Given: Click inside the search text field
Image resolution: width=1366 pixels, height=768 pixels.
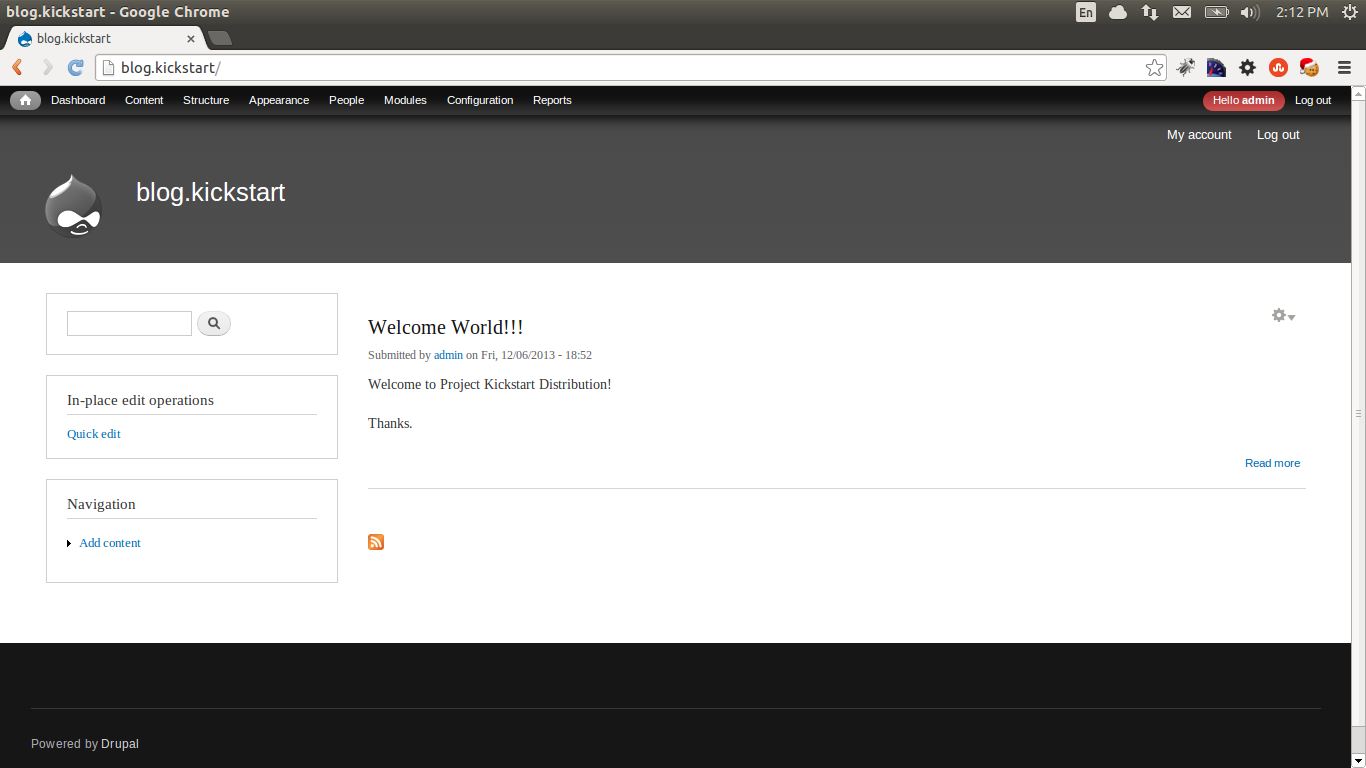Looking at the screenshot, I should pos(129,323).
